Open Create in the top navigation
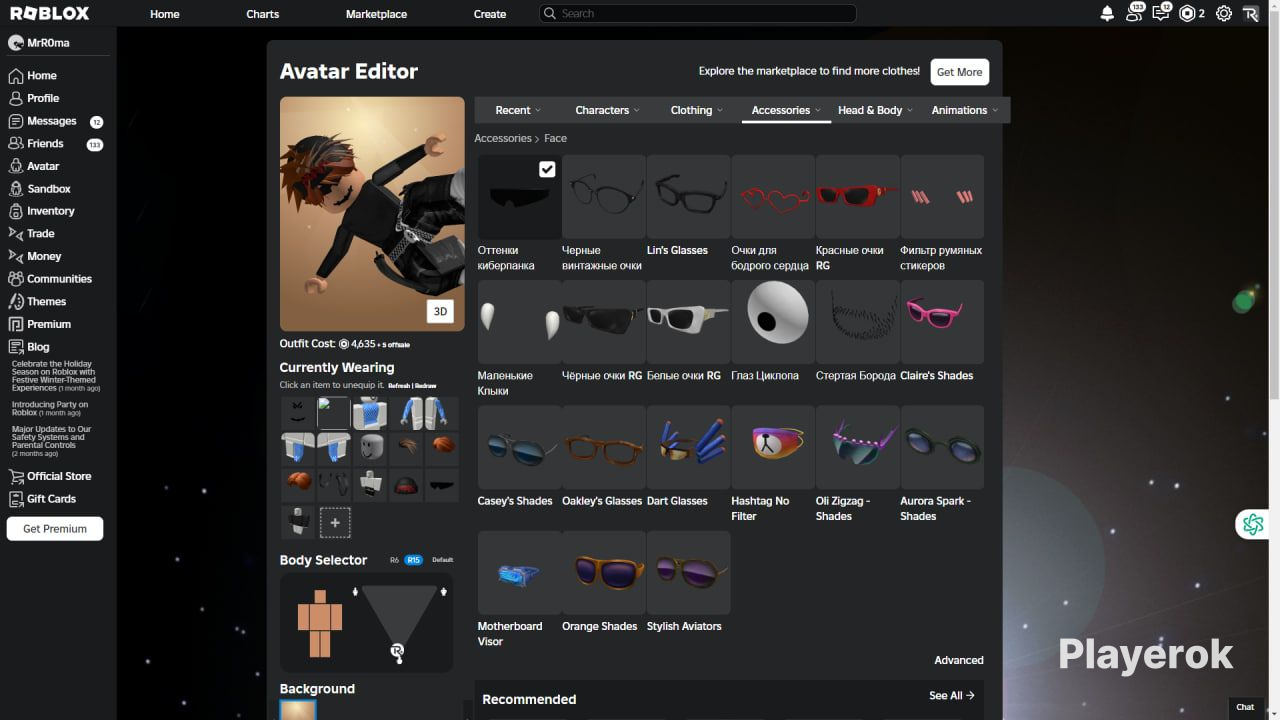The width and height of the screenshot is (1280, 720). pyautogui.click(x=490, y=14)
